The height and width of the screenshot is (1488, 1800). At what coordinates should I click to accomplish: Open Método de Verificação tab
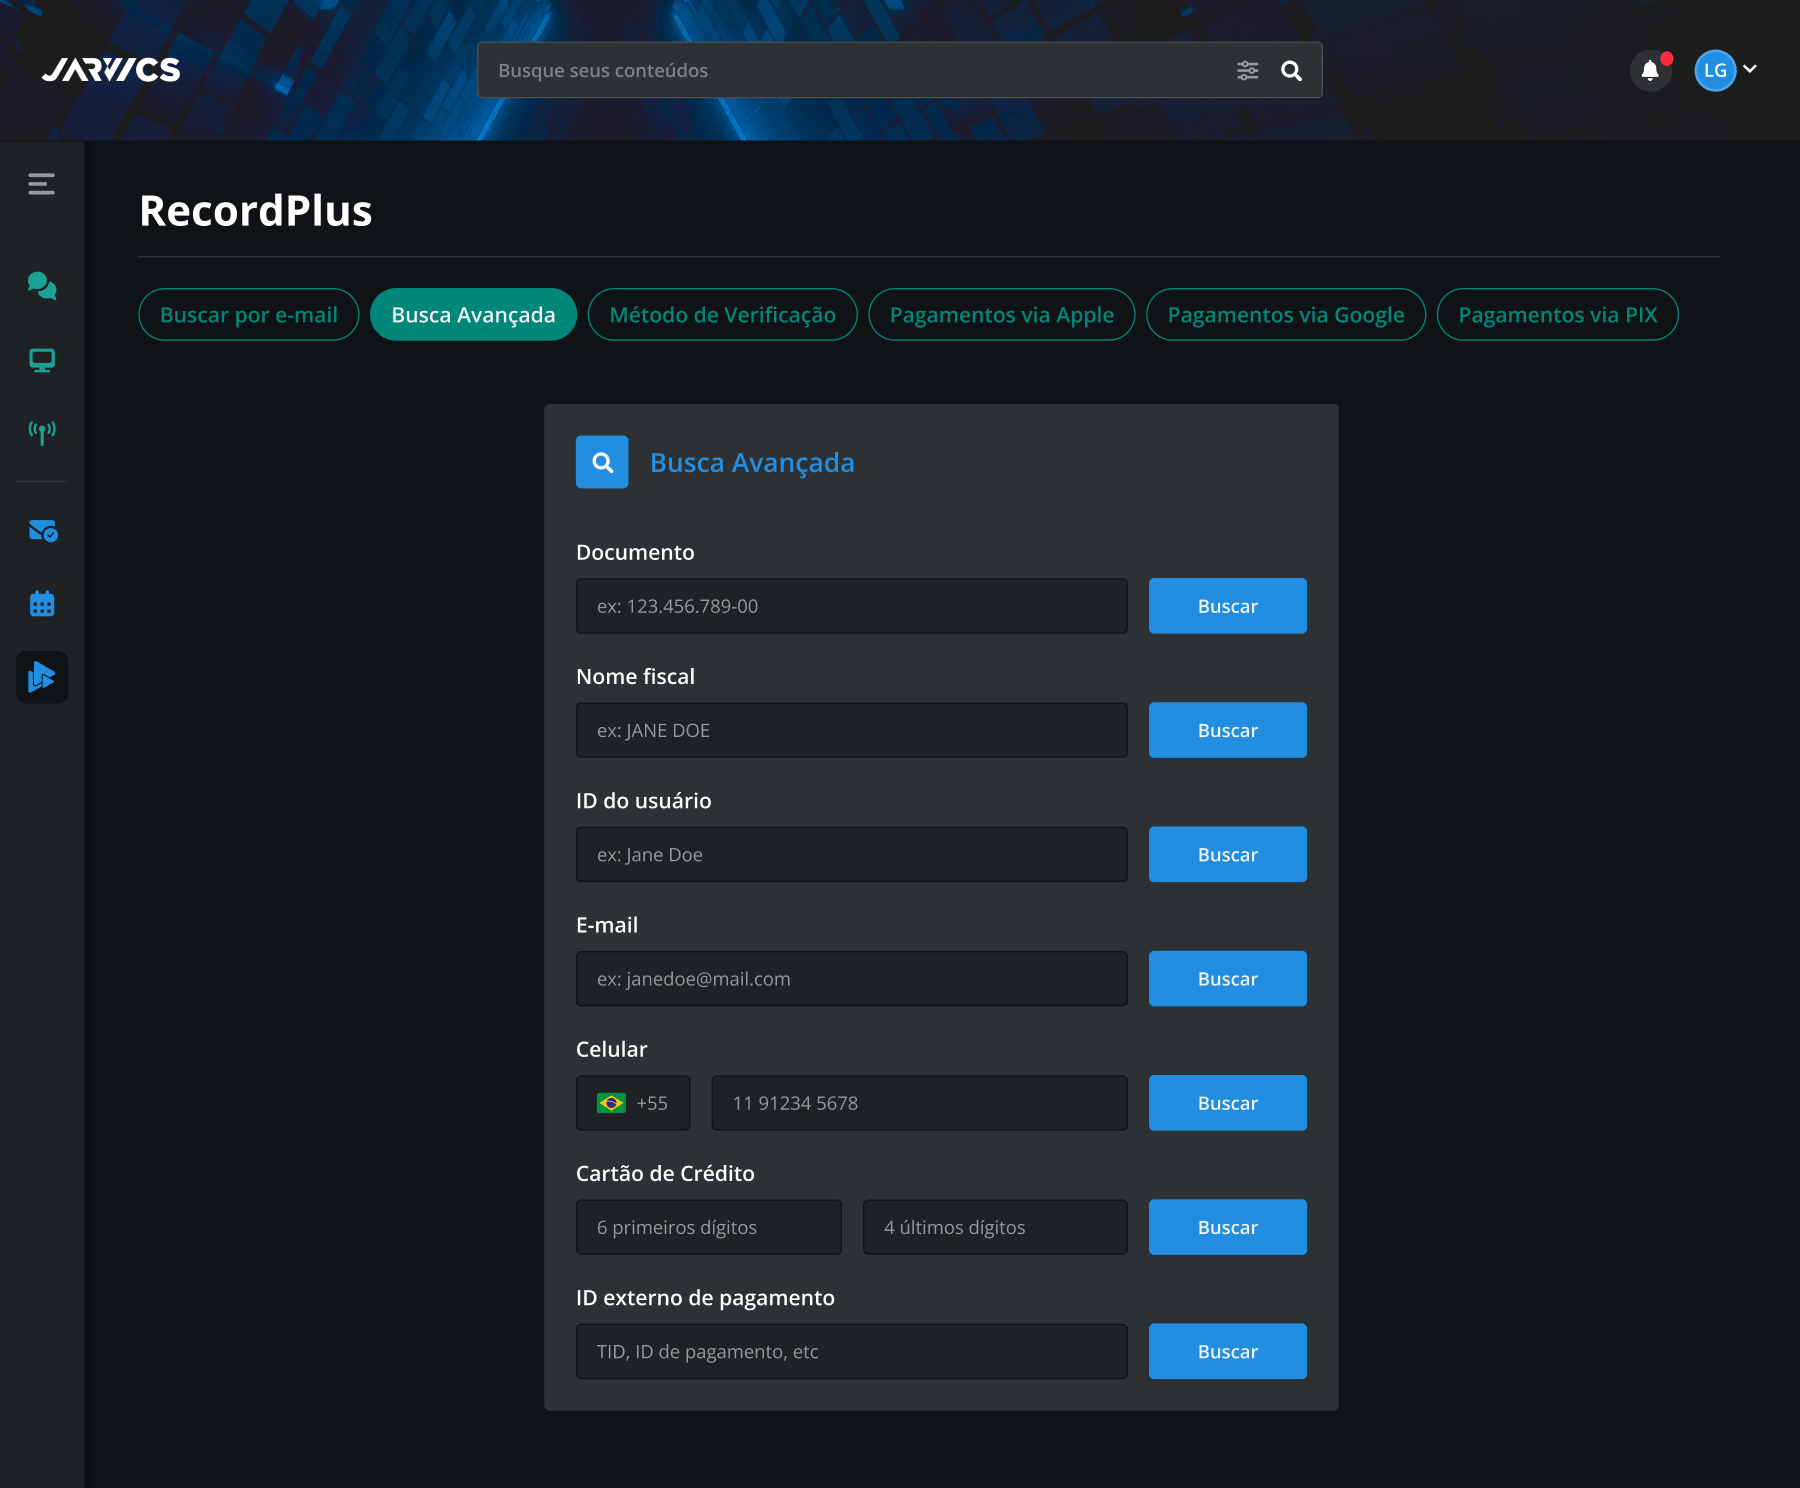722,315
